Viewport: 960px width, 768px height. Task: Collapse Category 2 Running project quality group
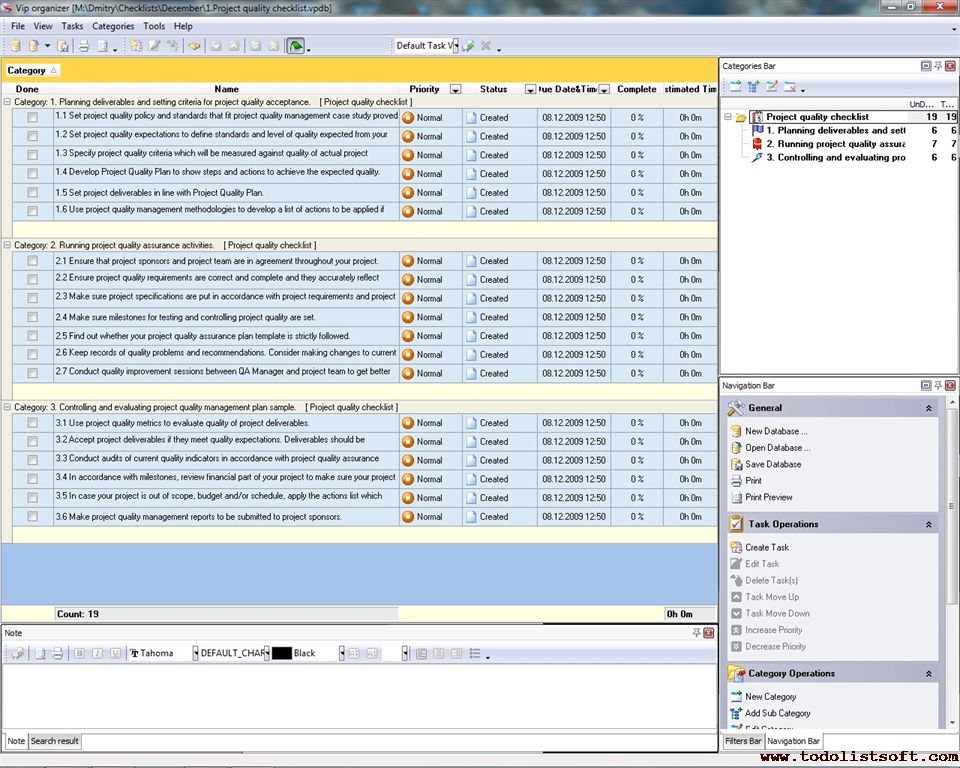pos(7,245)
